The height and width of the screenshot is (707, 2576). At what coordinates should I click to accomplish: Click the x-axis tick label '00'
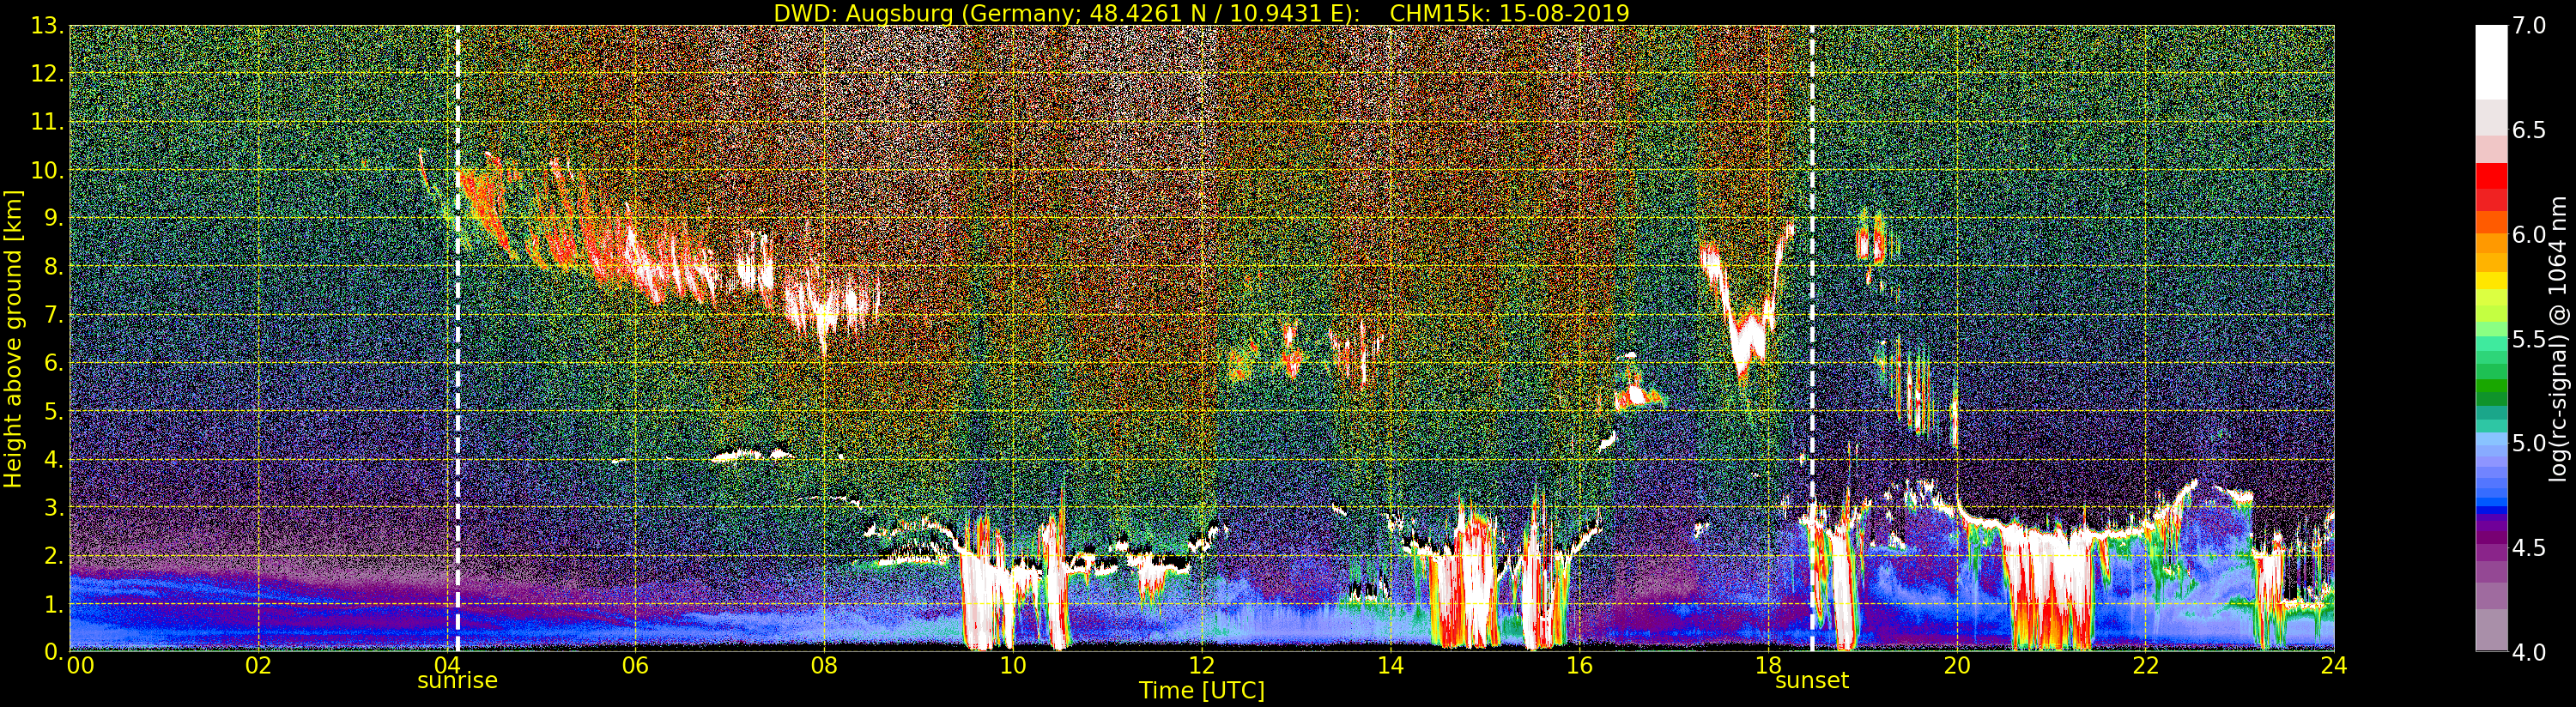click(79, 665)
